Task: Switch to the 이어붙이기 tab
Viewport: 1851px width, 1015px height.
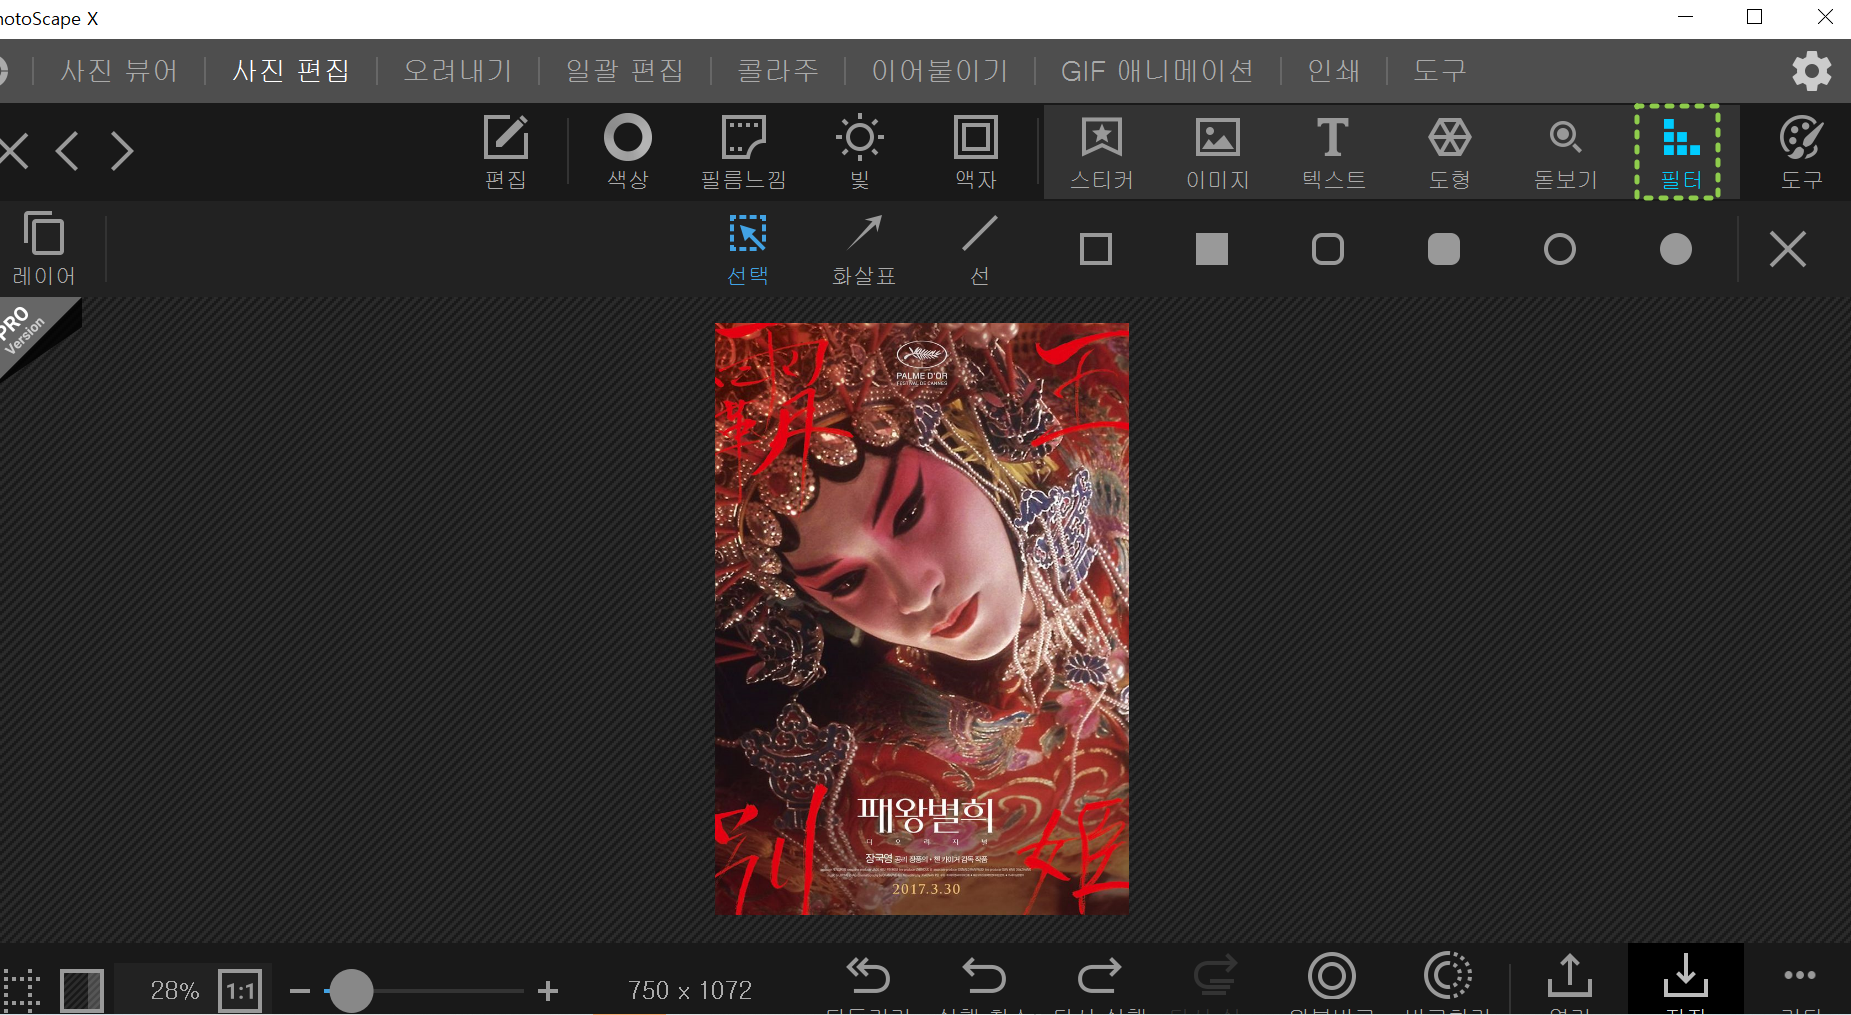Action: (x=940, y=70)
